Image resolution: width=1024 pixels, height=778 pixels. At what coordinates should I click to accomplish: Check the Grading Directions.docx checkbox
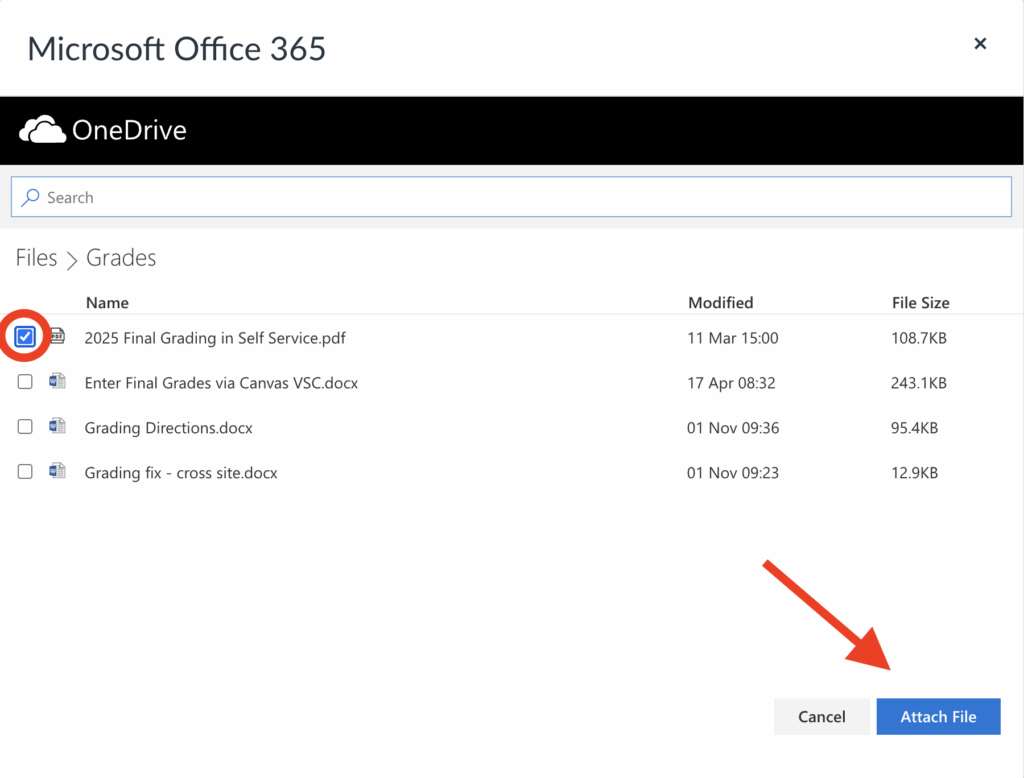(24, 427)
